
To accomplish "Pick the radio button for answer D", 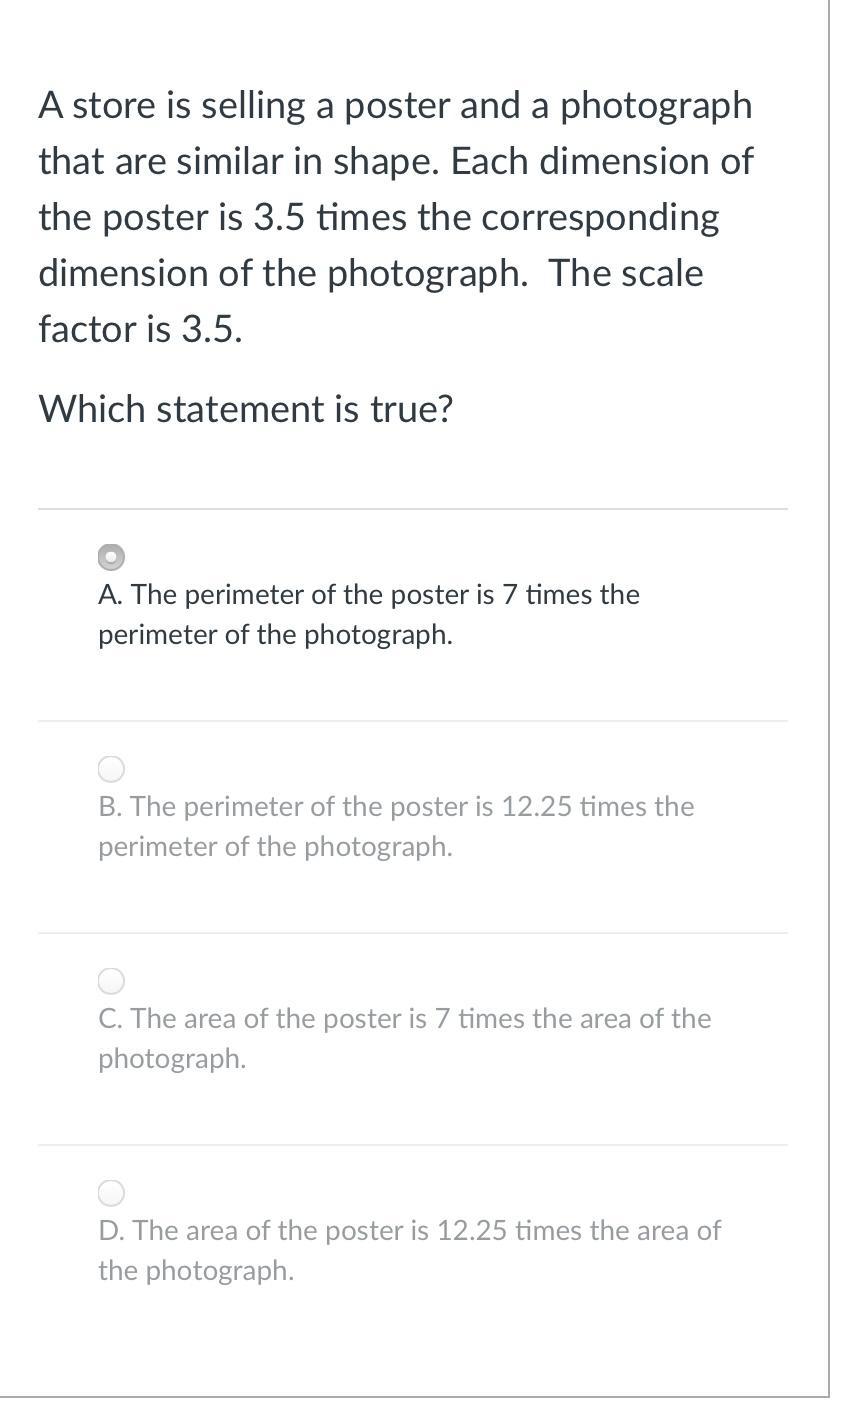I will [111, 1193].
